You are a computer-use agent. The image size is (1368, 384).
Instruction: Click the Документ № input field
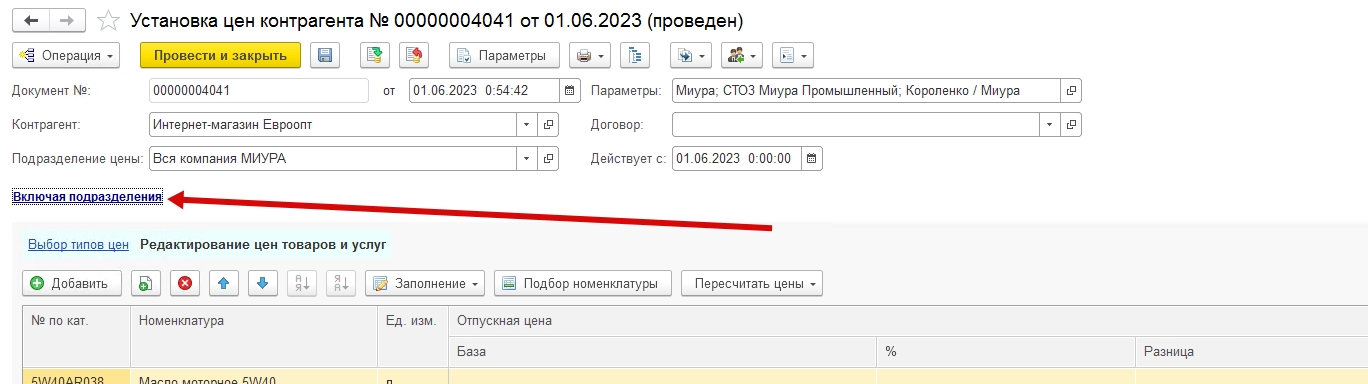pyautogui.click(x=259, y=91)
